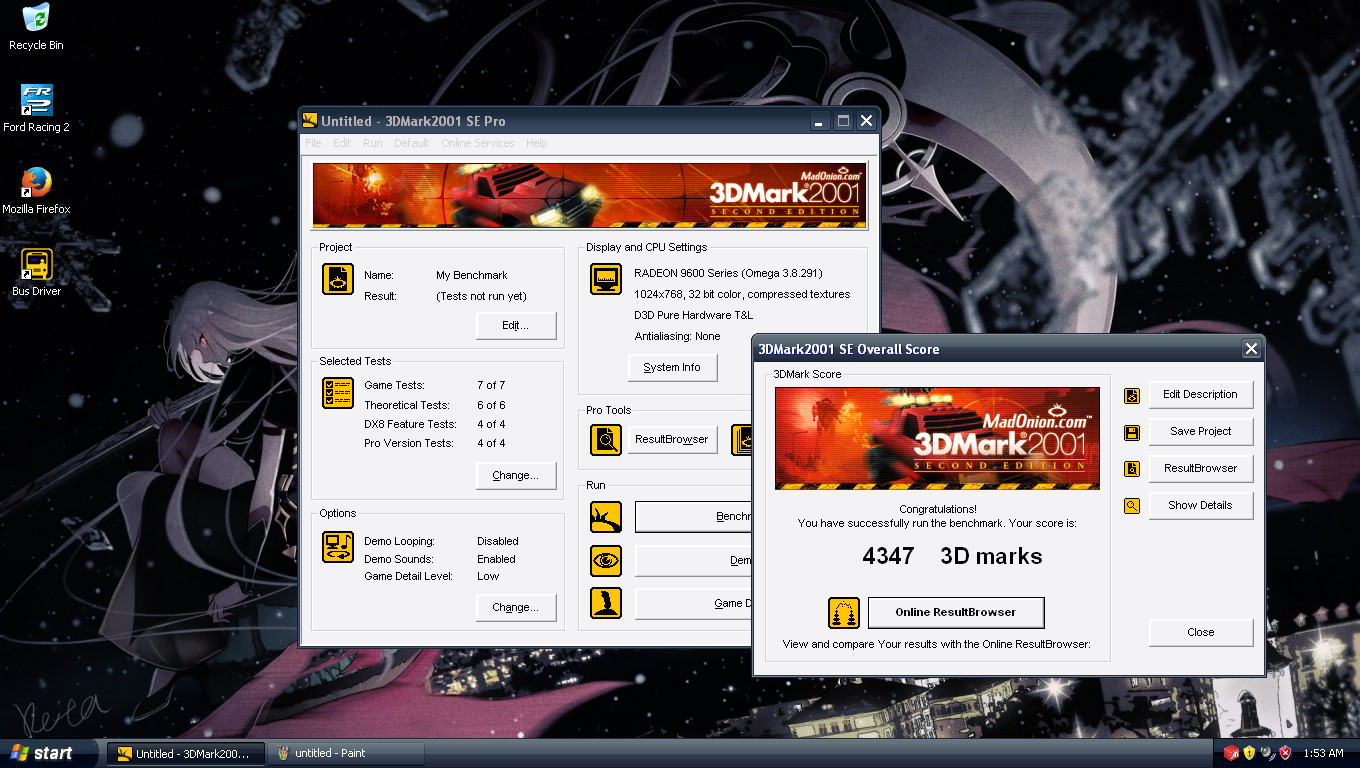Click the Online ResultBrowser button
This screenshot has height=768, width=1360.
(x=956, y=612)
